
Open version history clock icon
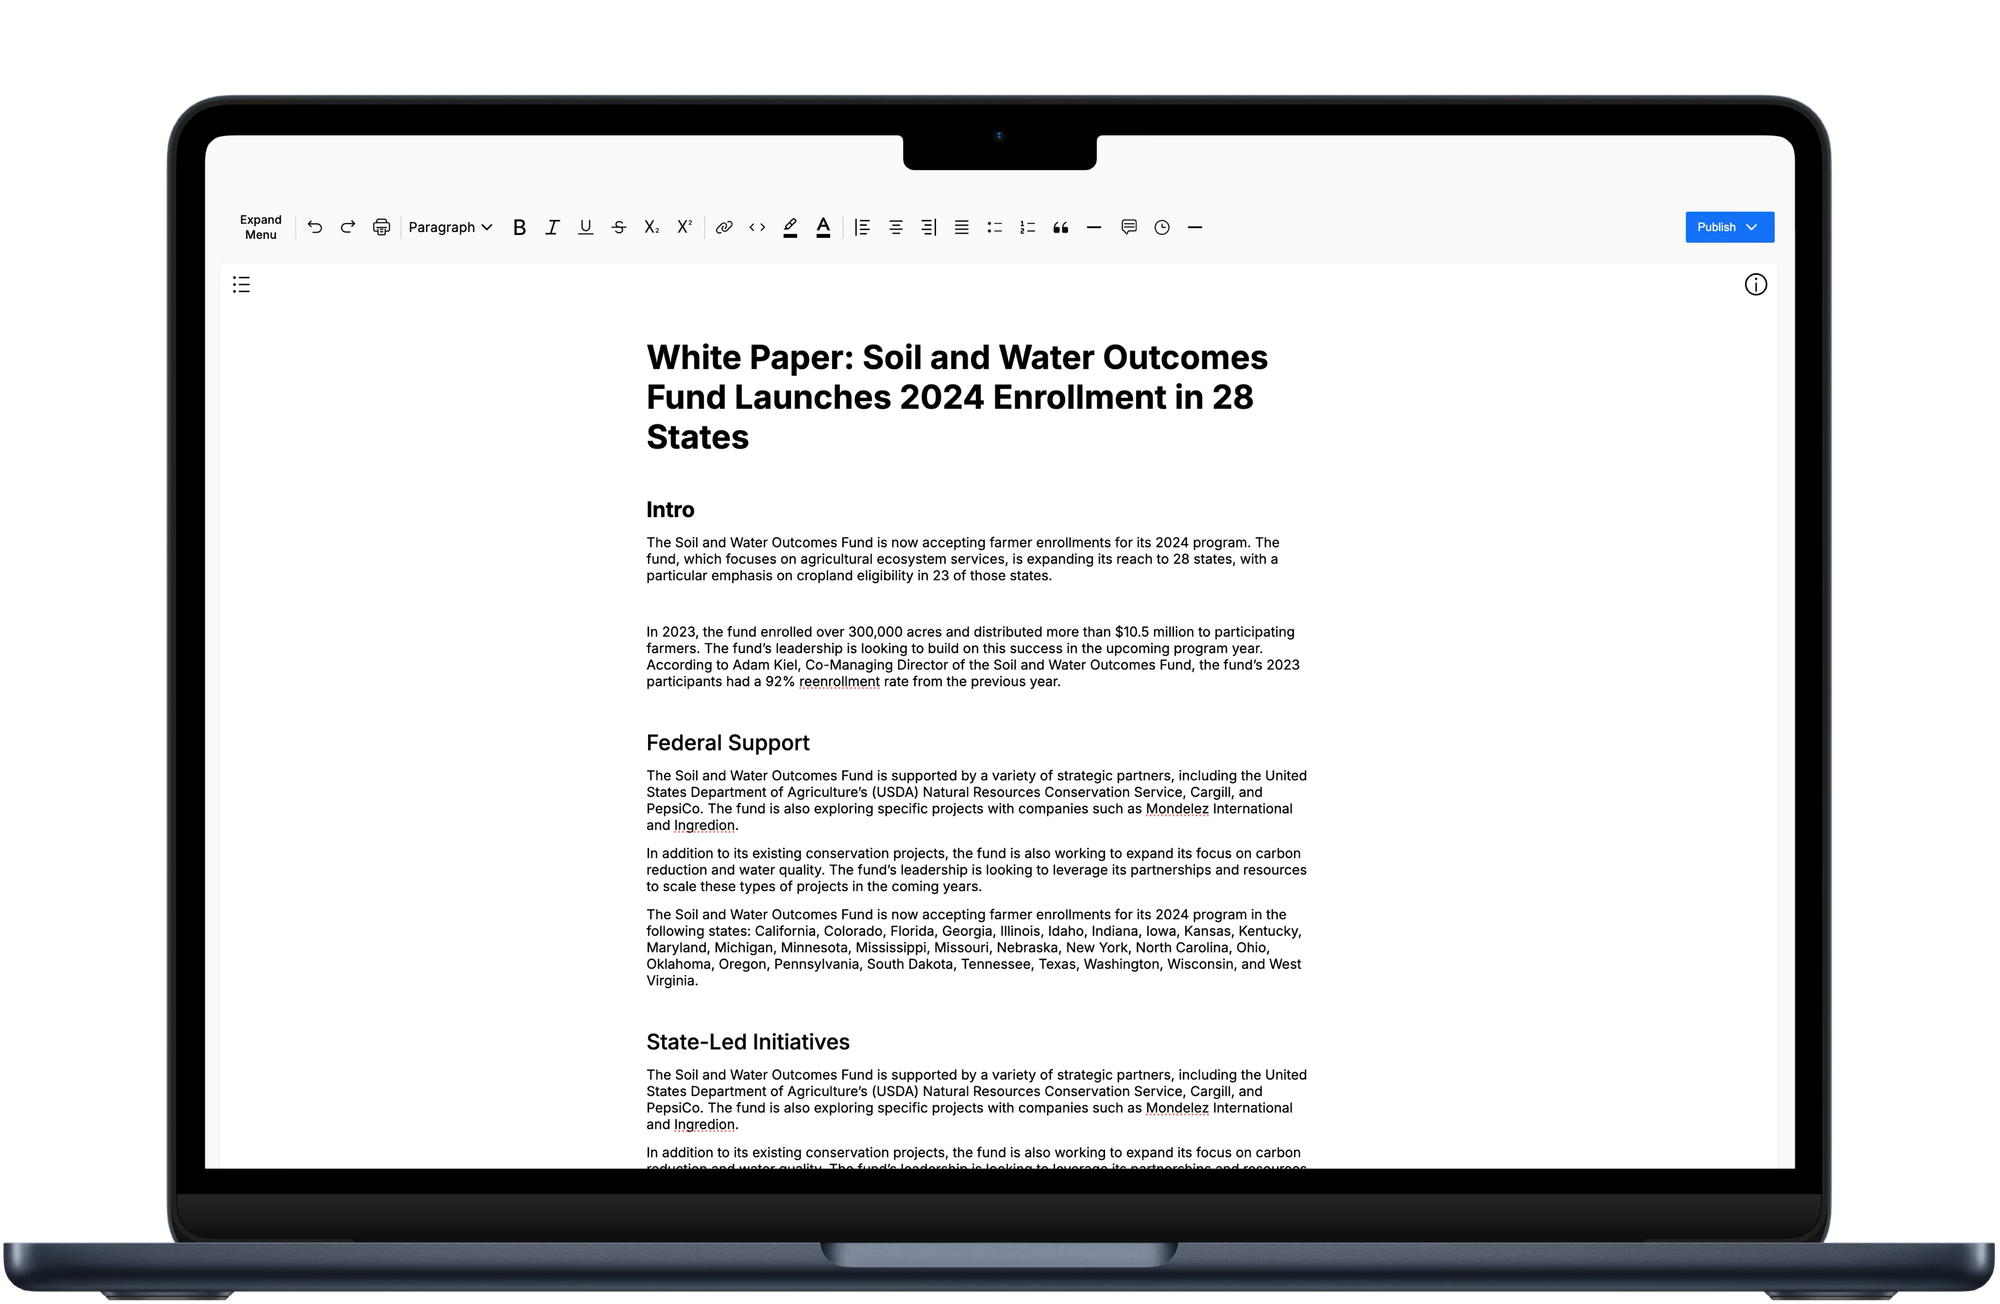click(x=1162, y=227)
